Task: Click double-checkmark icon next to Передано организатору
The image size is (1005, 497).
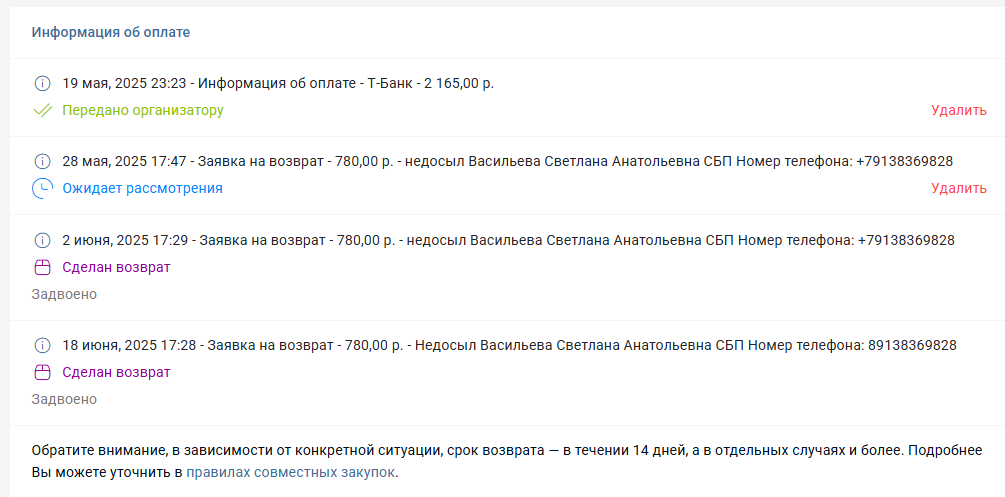Action: pos(42,110)
